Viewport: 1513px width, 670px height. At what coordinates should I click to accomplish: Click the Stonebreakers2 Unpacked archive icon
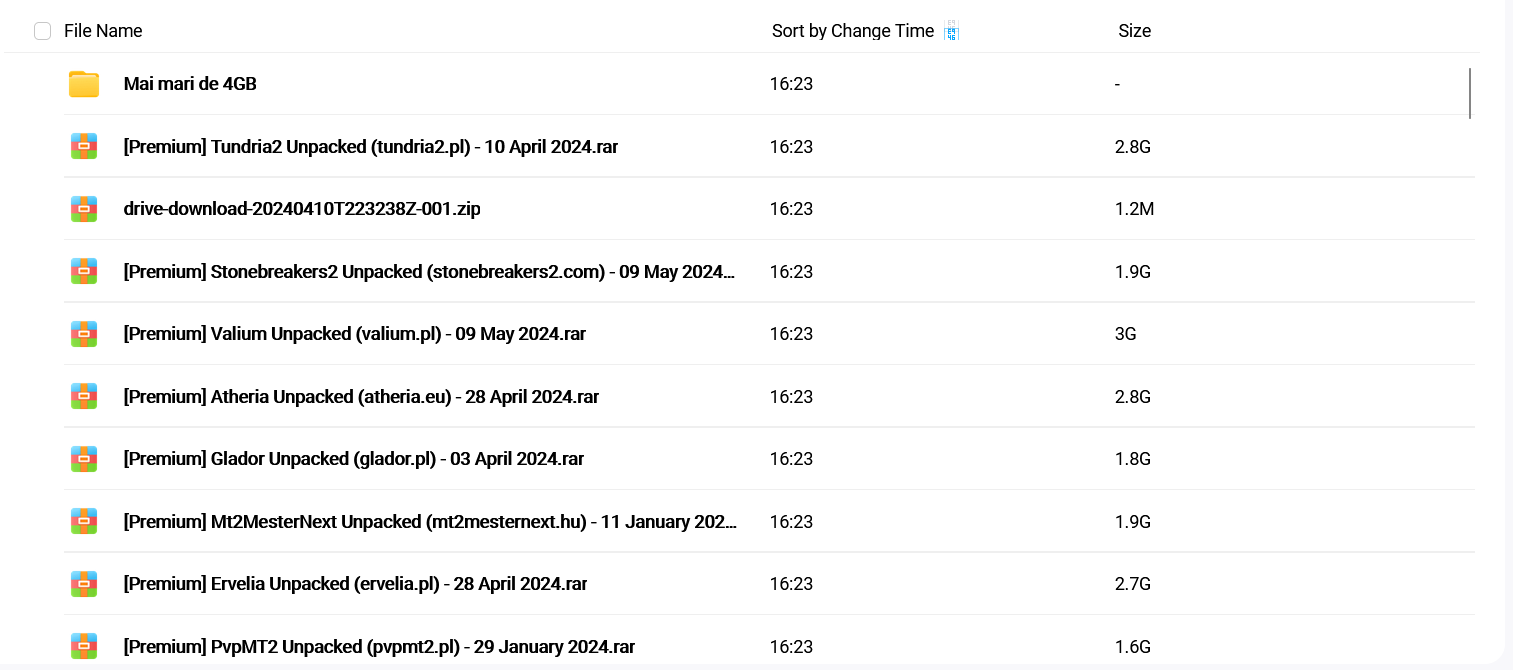pyautogui.click(x=84, y=272)
